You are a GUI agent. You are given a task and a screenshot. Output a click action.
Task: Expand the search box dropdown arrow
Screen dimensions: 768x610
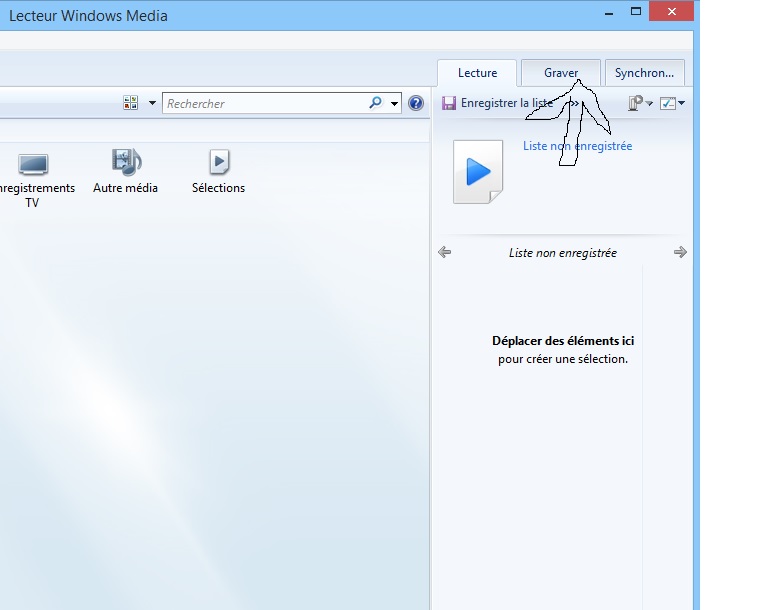pos(394,103)
